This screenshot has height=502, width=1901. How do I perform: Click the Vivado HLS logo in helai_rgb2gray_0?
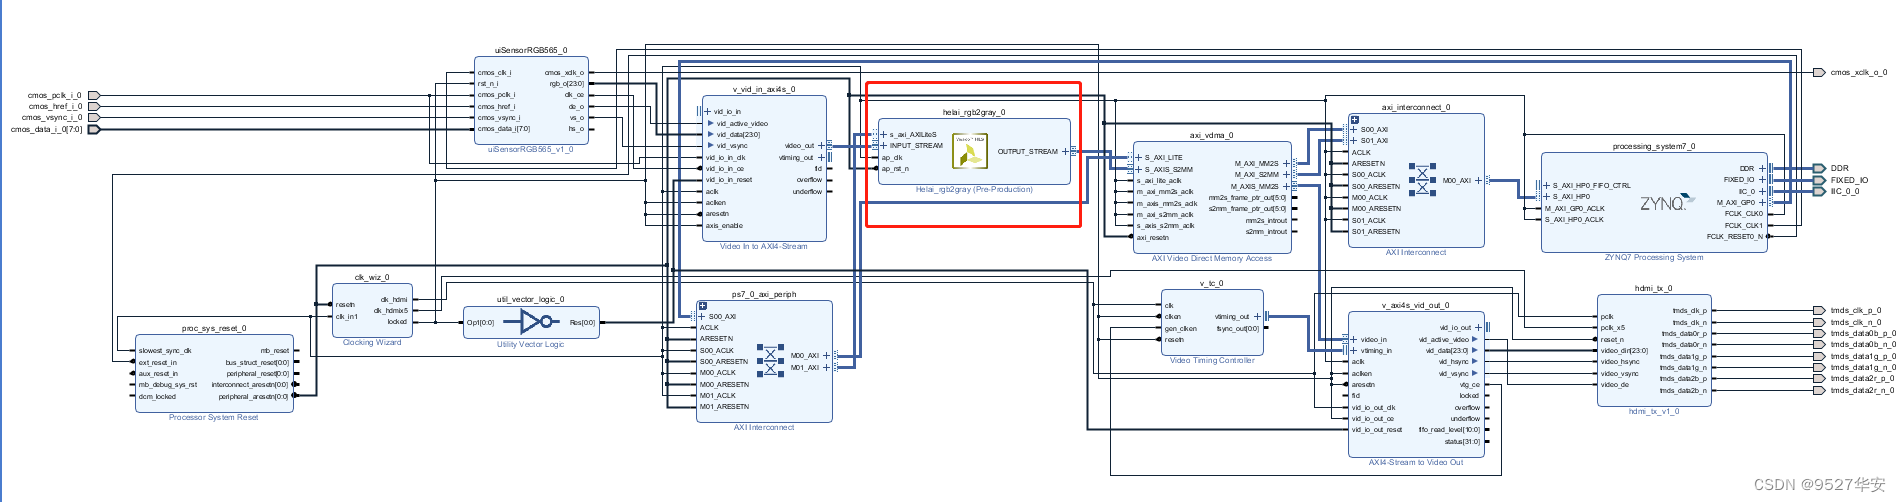pos(970,151)
